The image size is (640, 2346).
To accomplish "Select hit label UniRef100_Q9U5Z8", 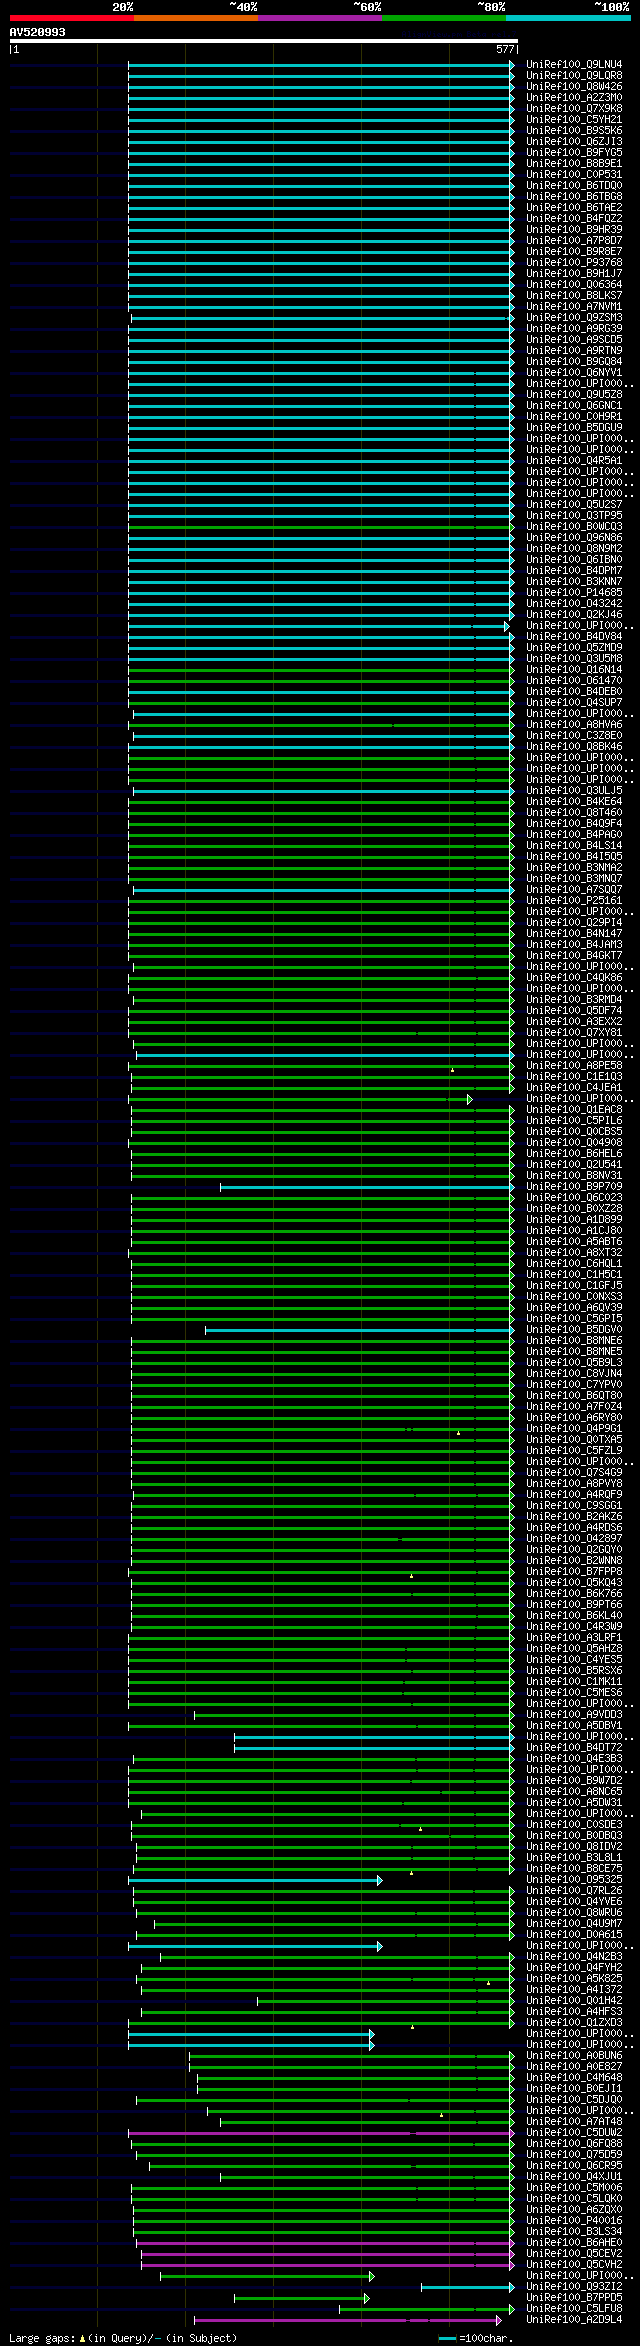I will click(574, 395).
